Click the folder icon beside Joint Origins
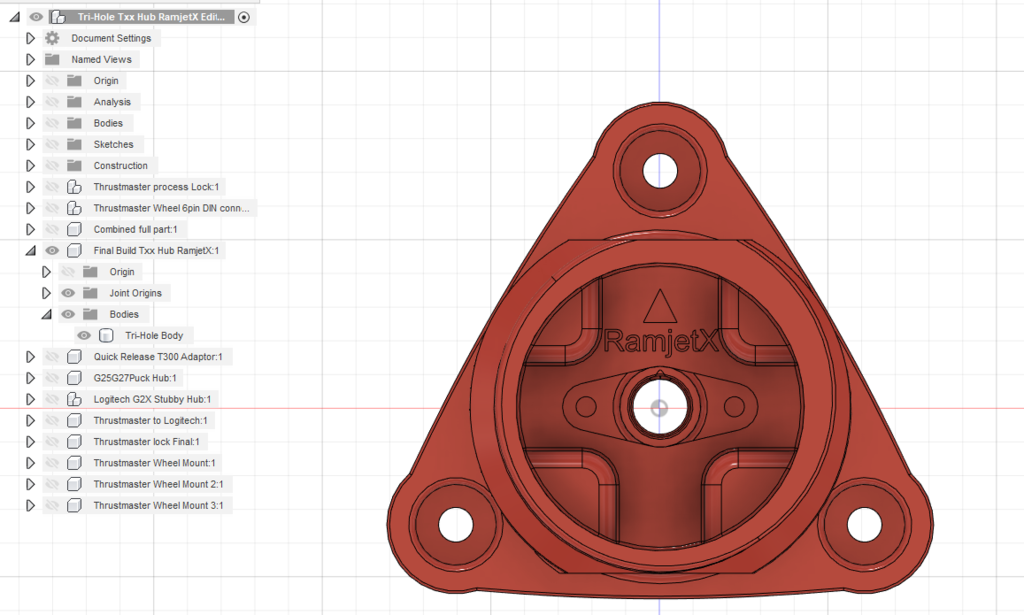The height and width of the screenshot is (615, 1024). point(90,293)
